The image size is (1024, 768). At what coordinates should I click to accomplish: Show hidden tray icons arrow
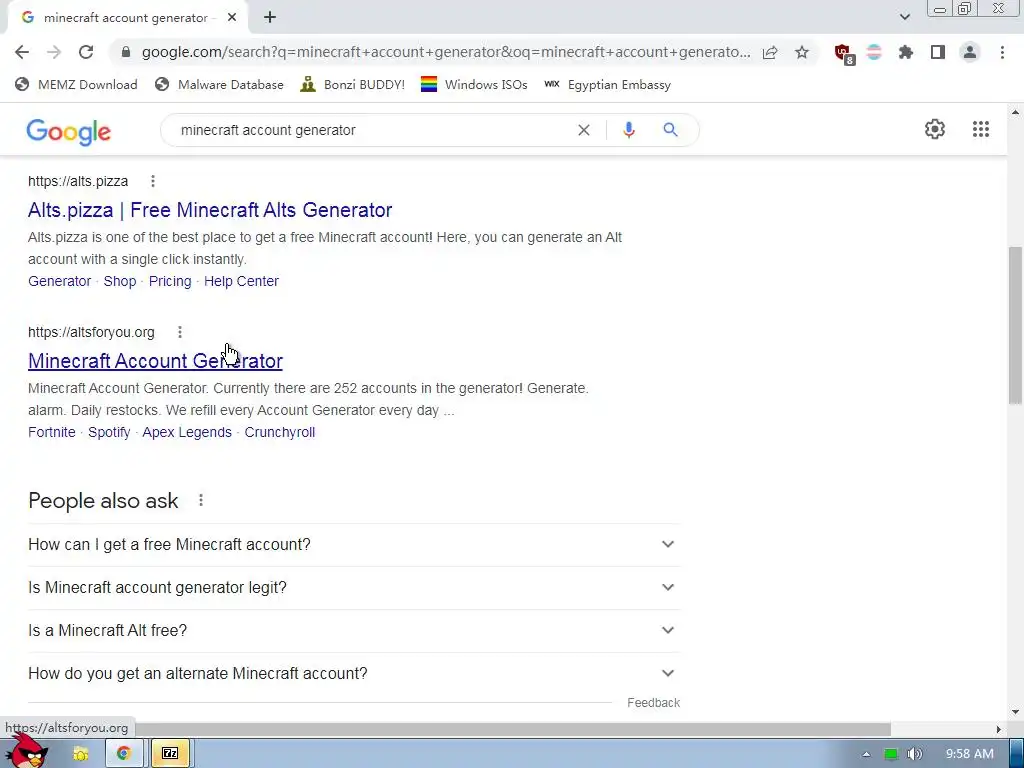[866, 754]
